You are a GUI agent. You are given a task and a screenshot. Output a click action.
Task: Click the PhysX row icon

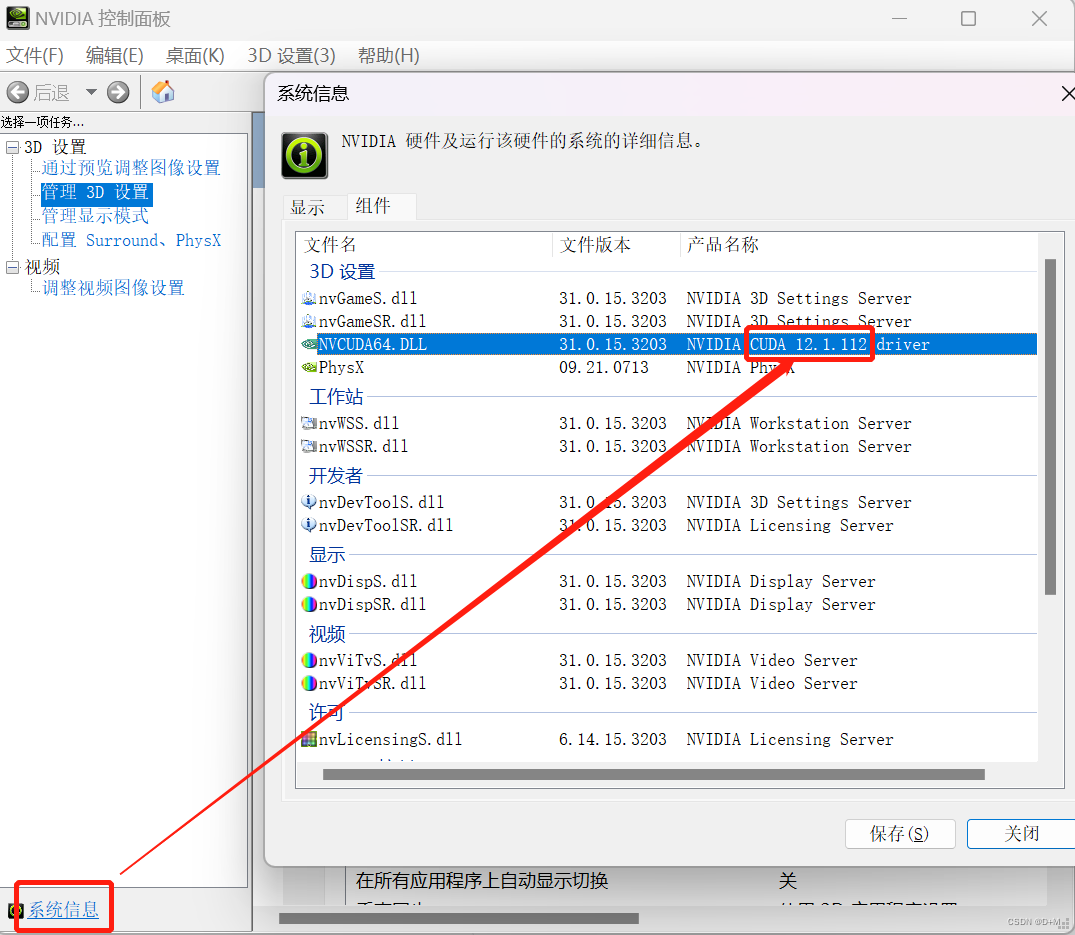click(x=309, y=367)
